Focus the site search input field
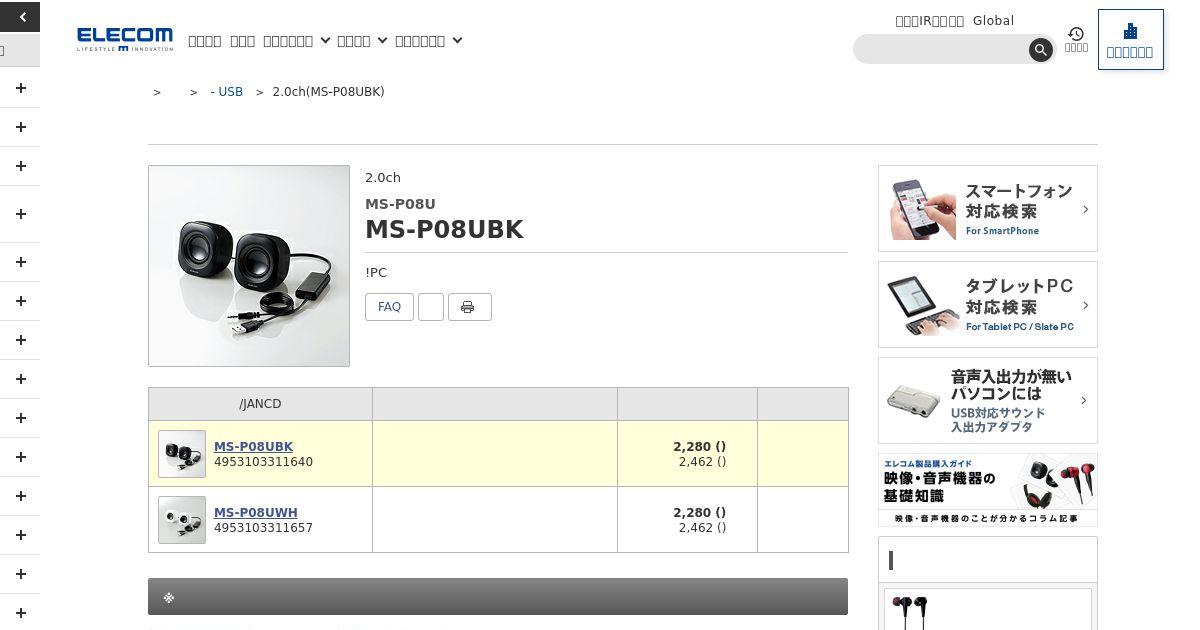The width and height of the screenshot is (1200, 630). [x=940, y=49]
